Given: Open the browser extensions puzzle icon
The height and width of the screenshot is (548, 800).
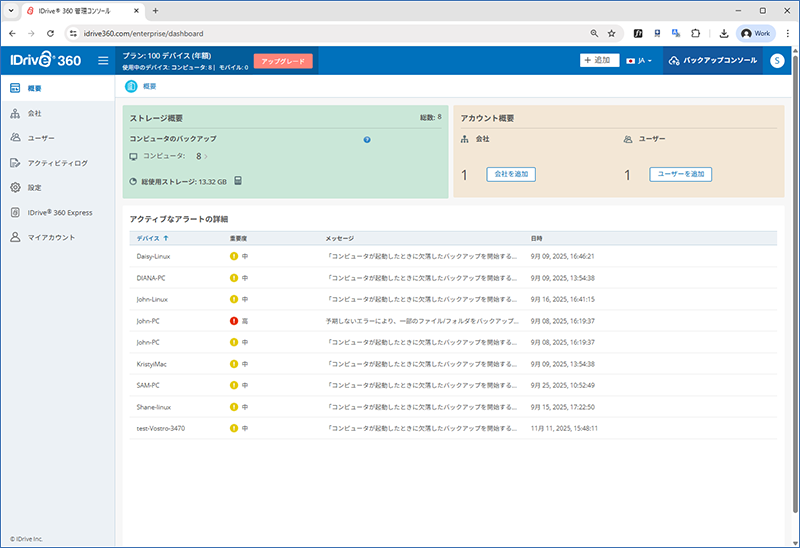Looking at the screenshot, I should (x=696, y=33).
